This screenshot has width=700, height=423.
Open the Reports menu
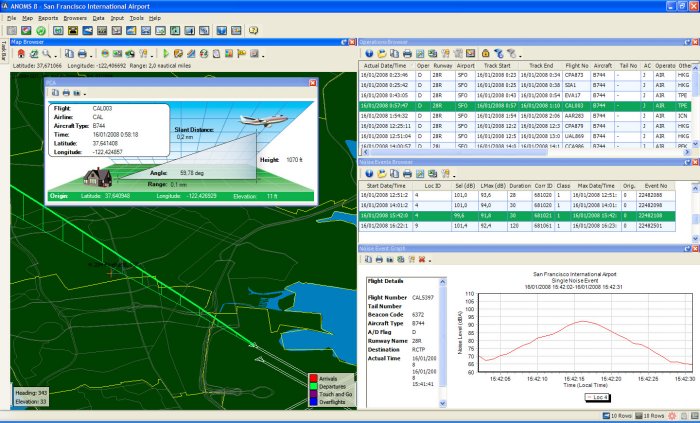[x=47, y=19]
